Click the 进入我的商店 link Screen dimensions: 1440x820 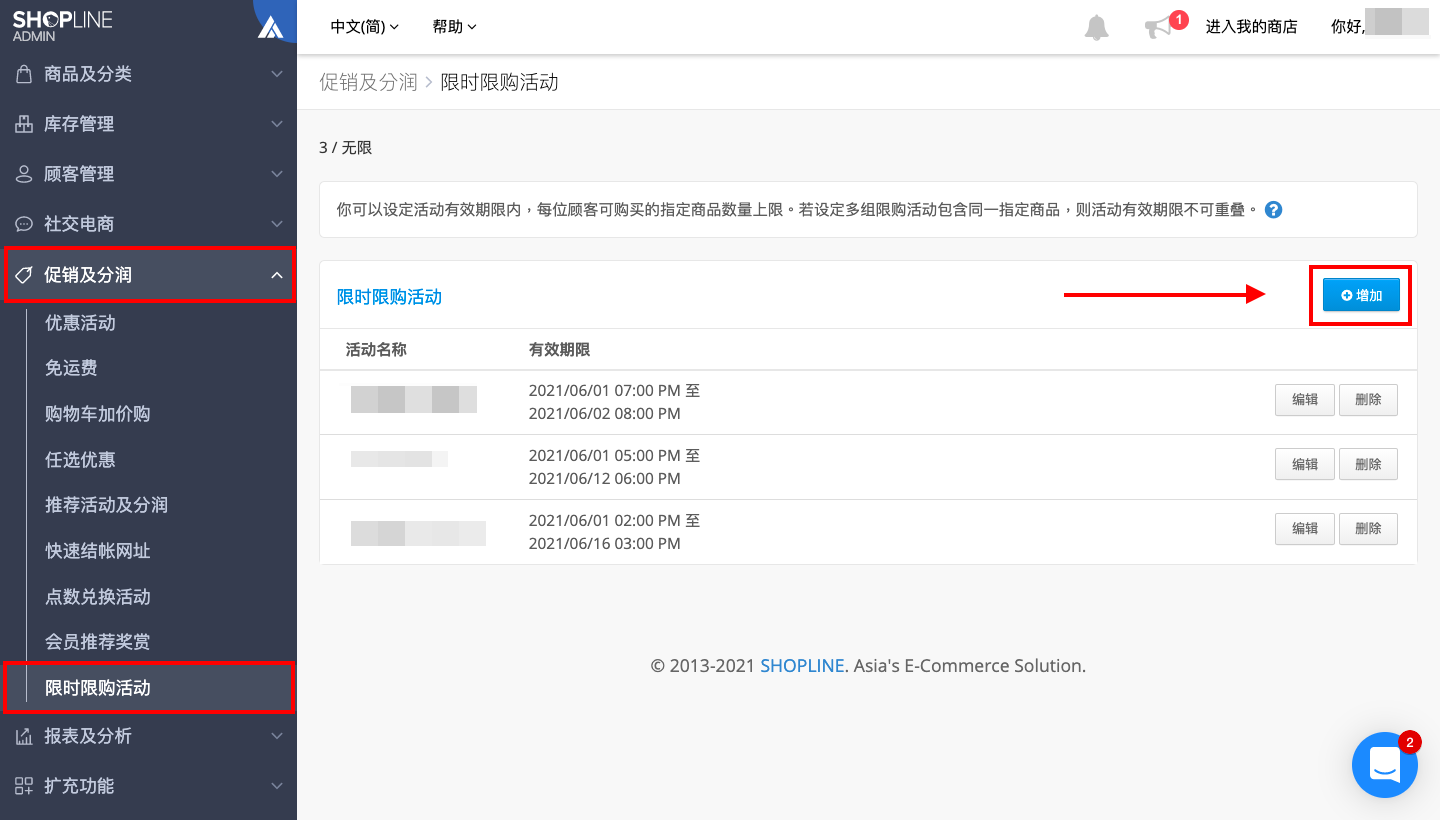point(1251,27)
